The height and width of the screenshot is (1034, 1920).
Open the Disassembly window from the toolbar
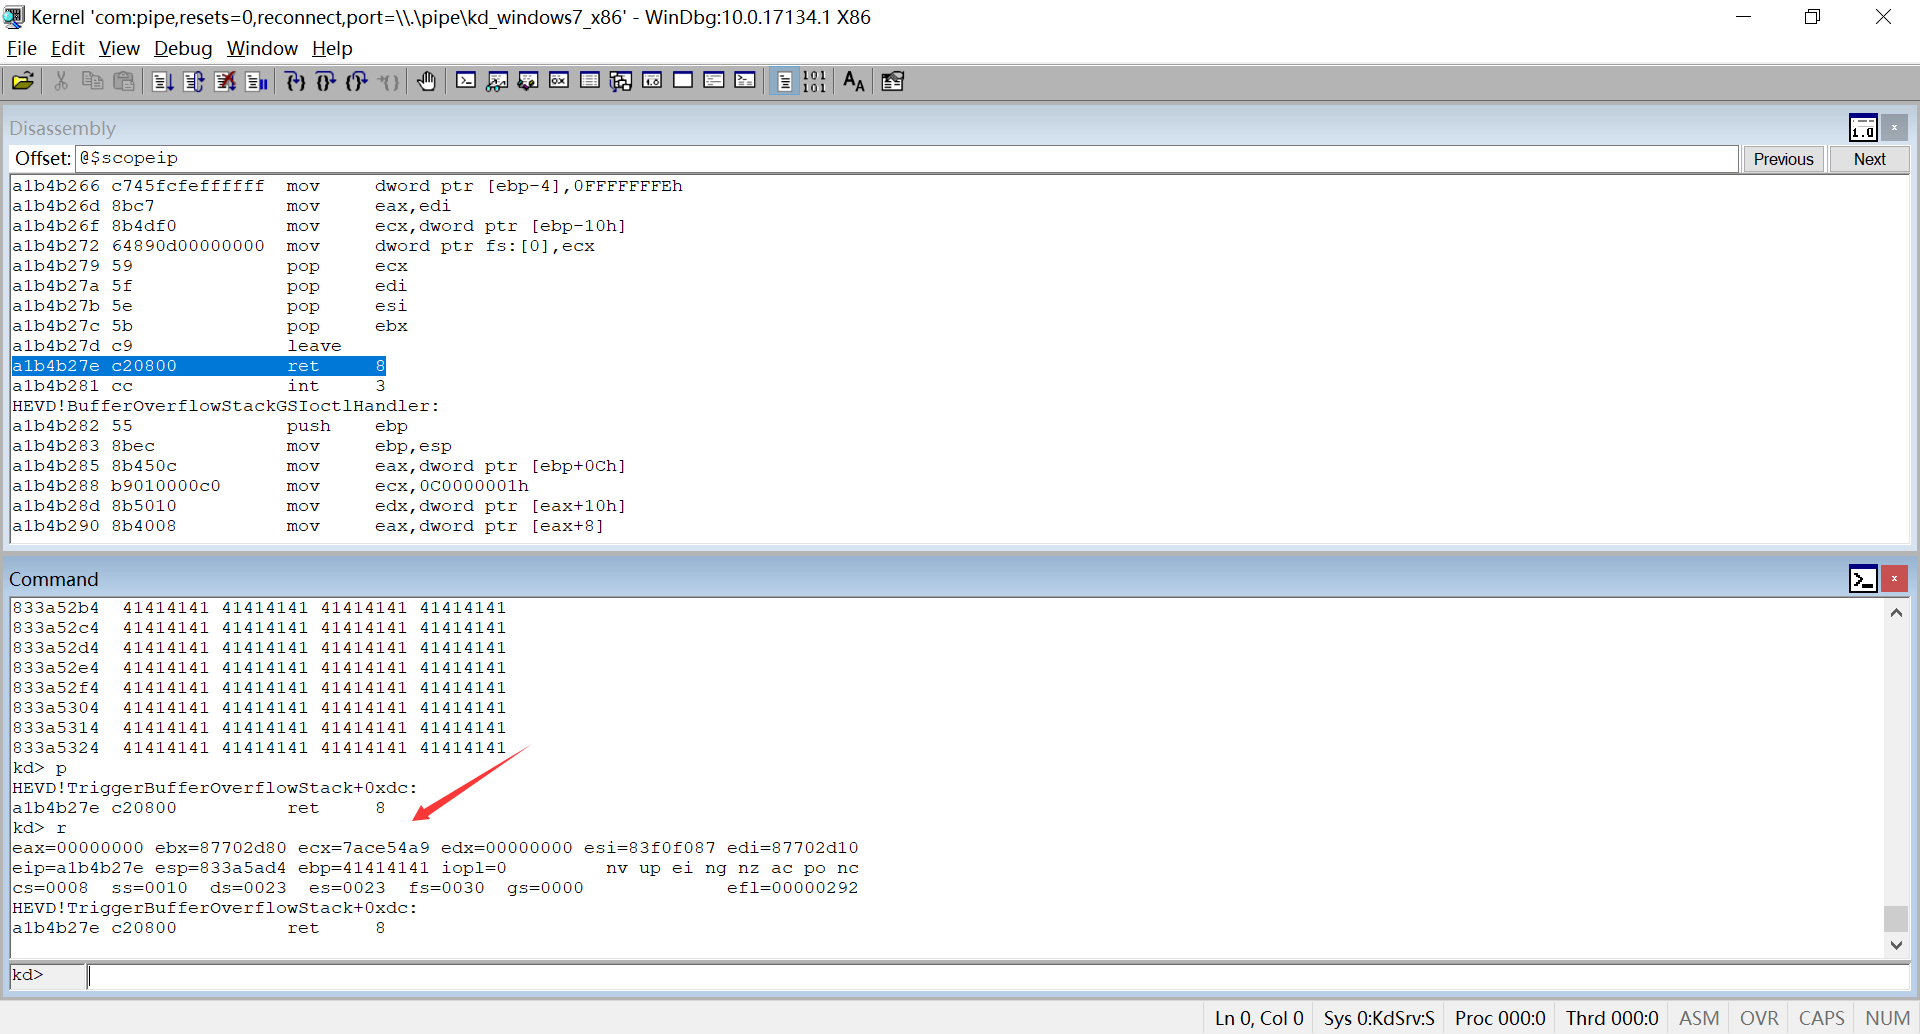pyautogui.click(x=652, y=81)
